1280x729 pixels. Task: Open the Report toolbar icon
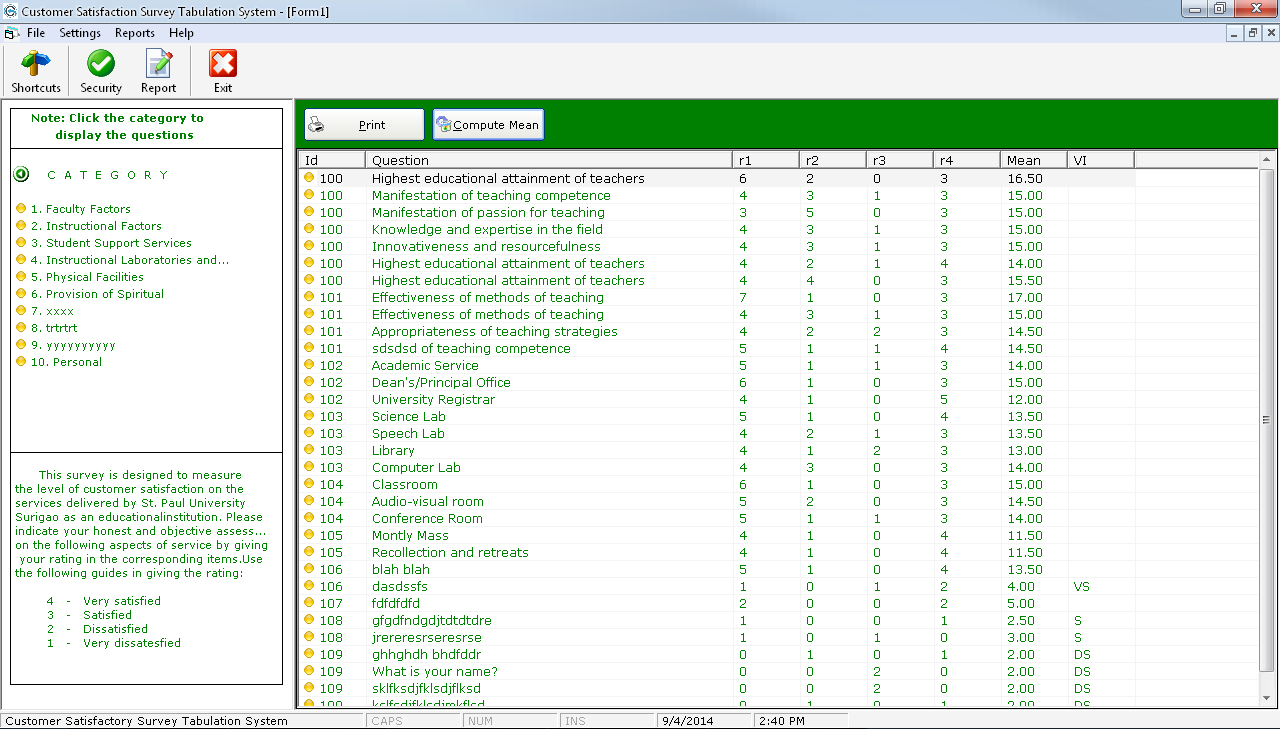[158, 62]
